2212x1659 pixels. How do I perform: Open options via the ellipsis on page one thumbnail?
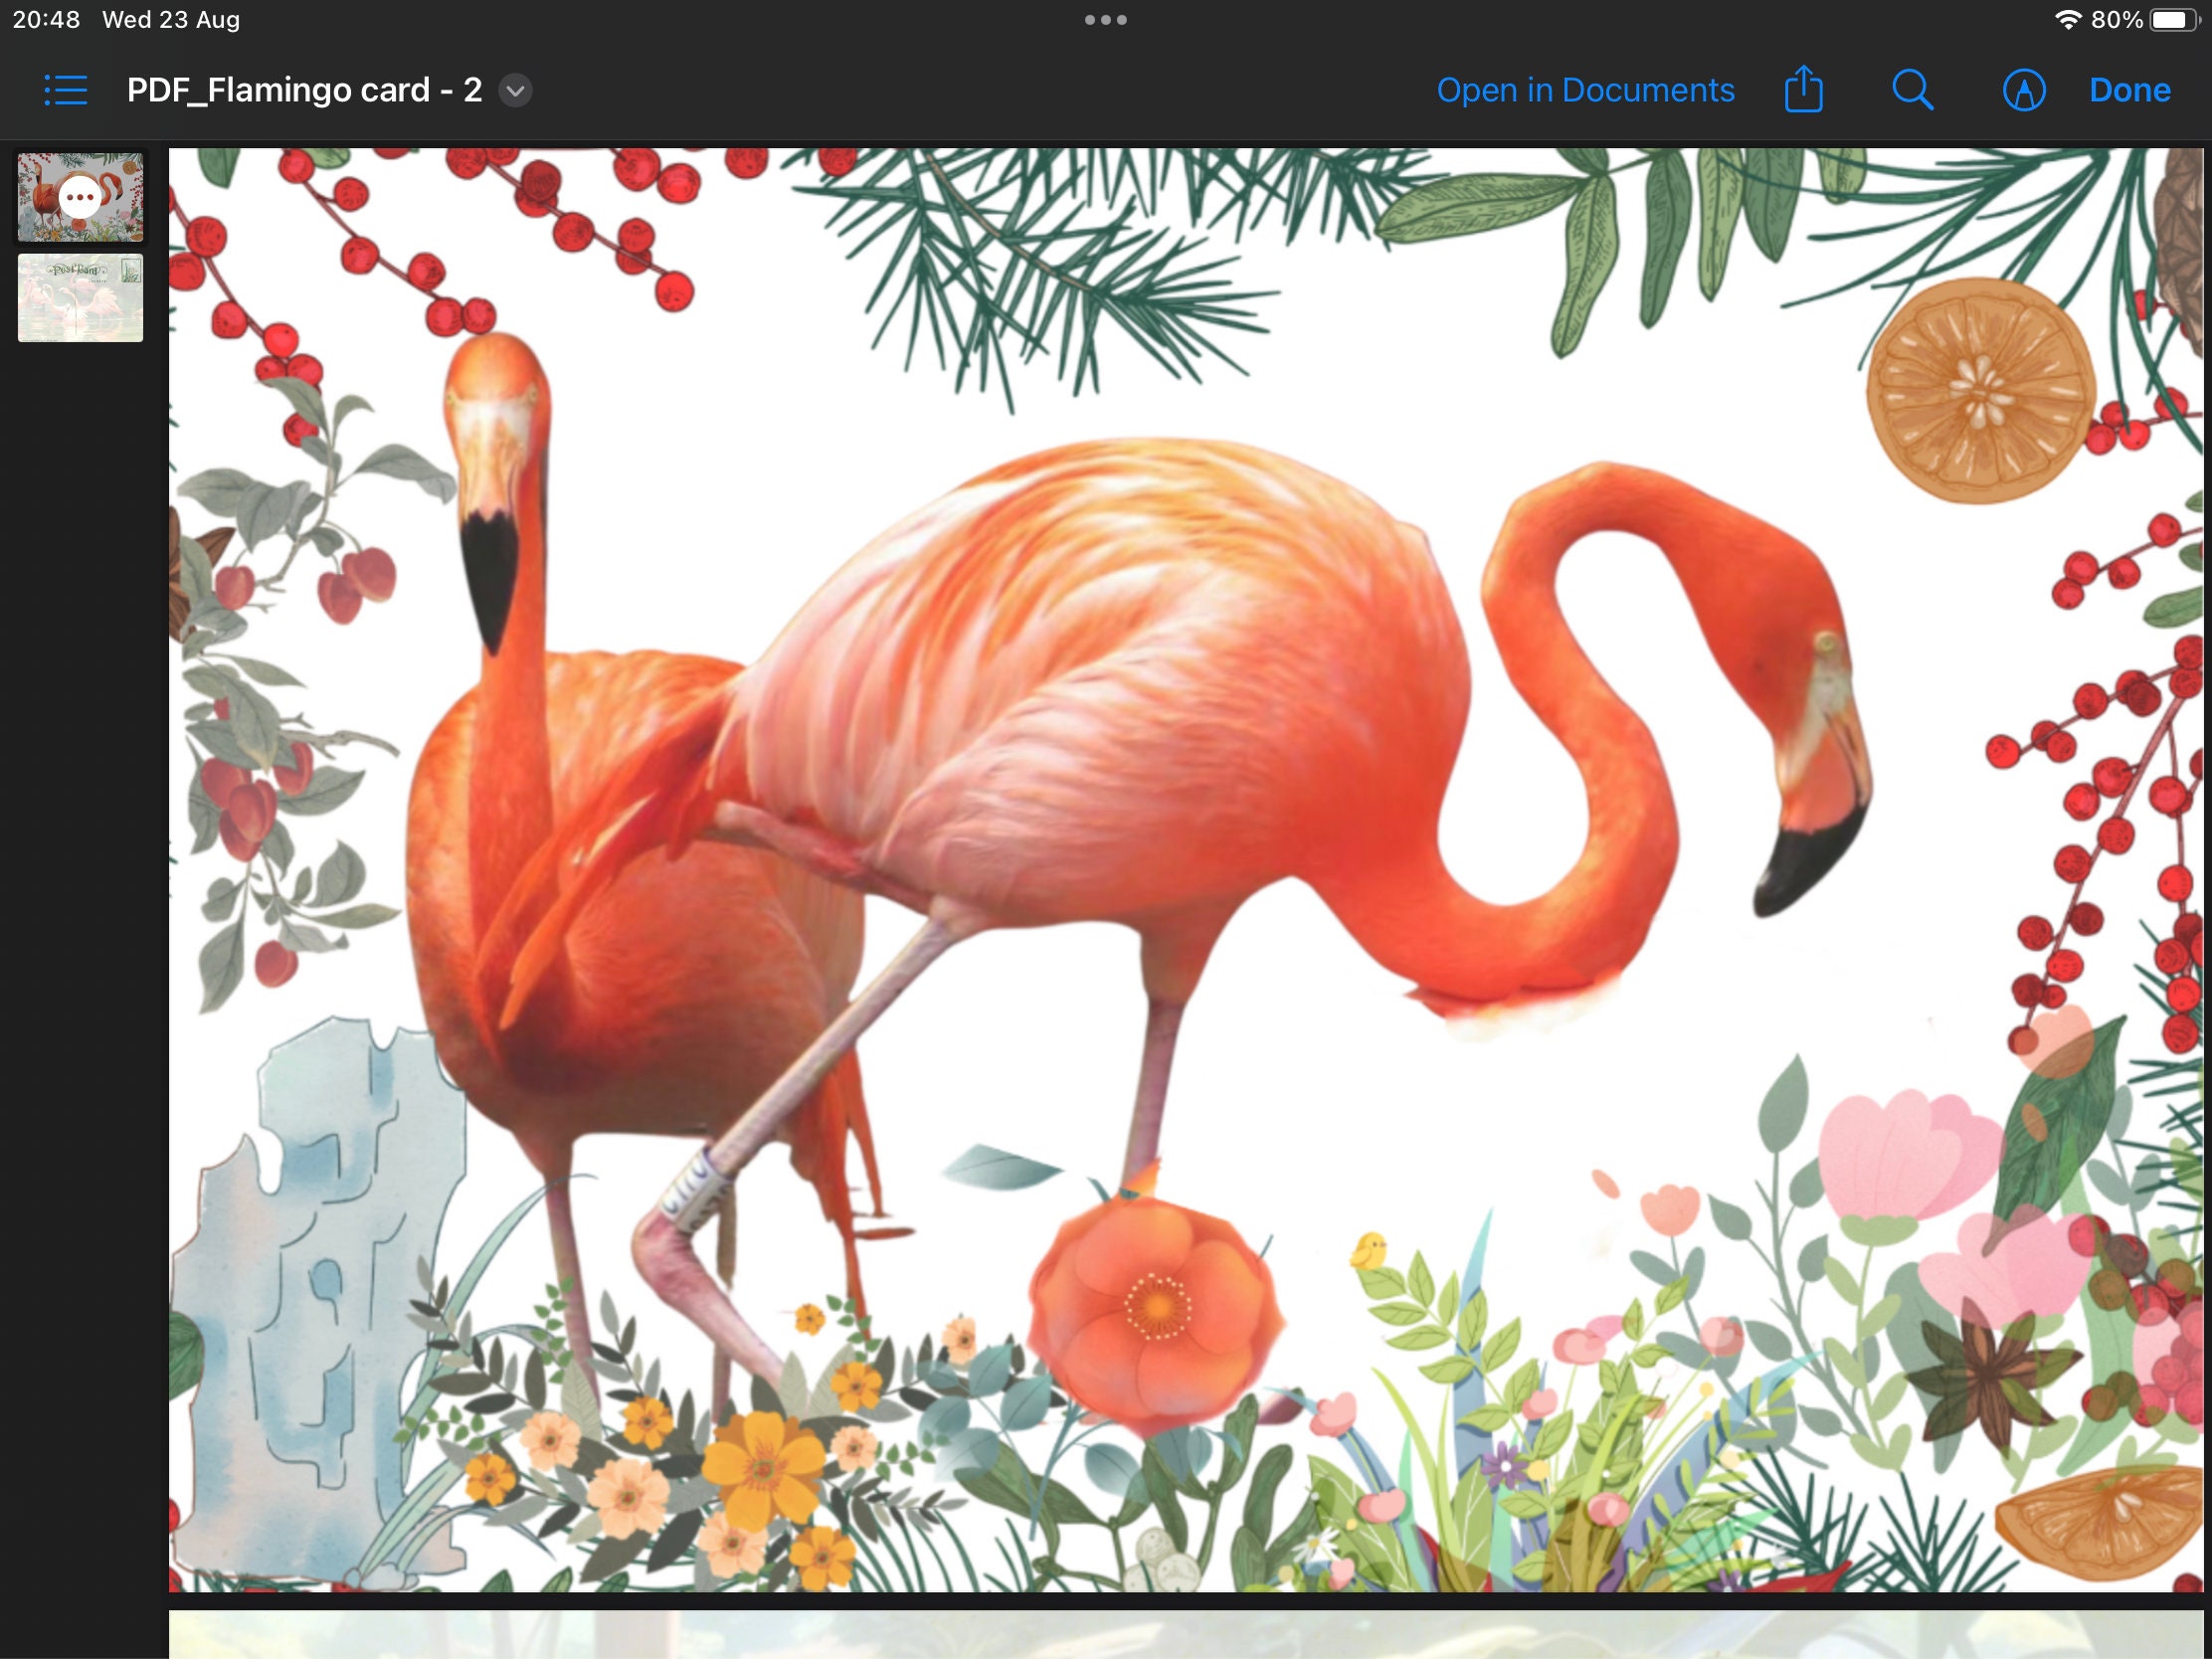[80, 197]
